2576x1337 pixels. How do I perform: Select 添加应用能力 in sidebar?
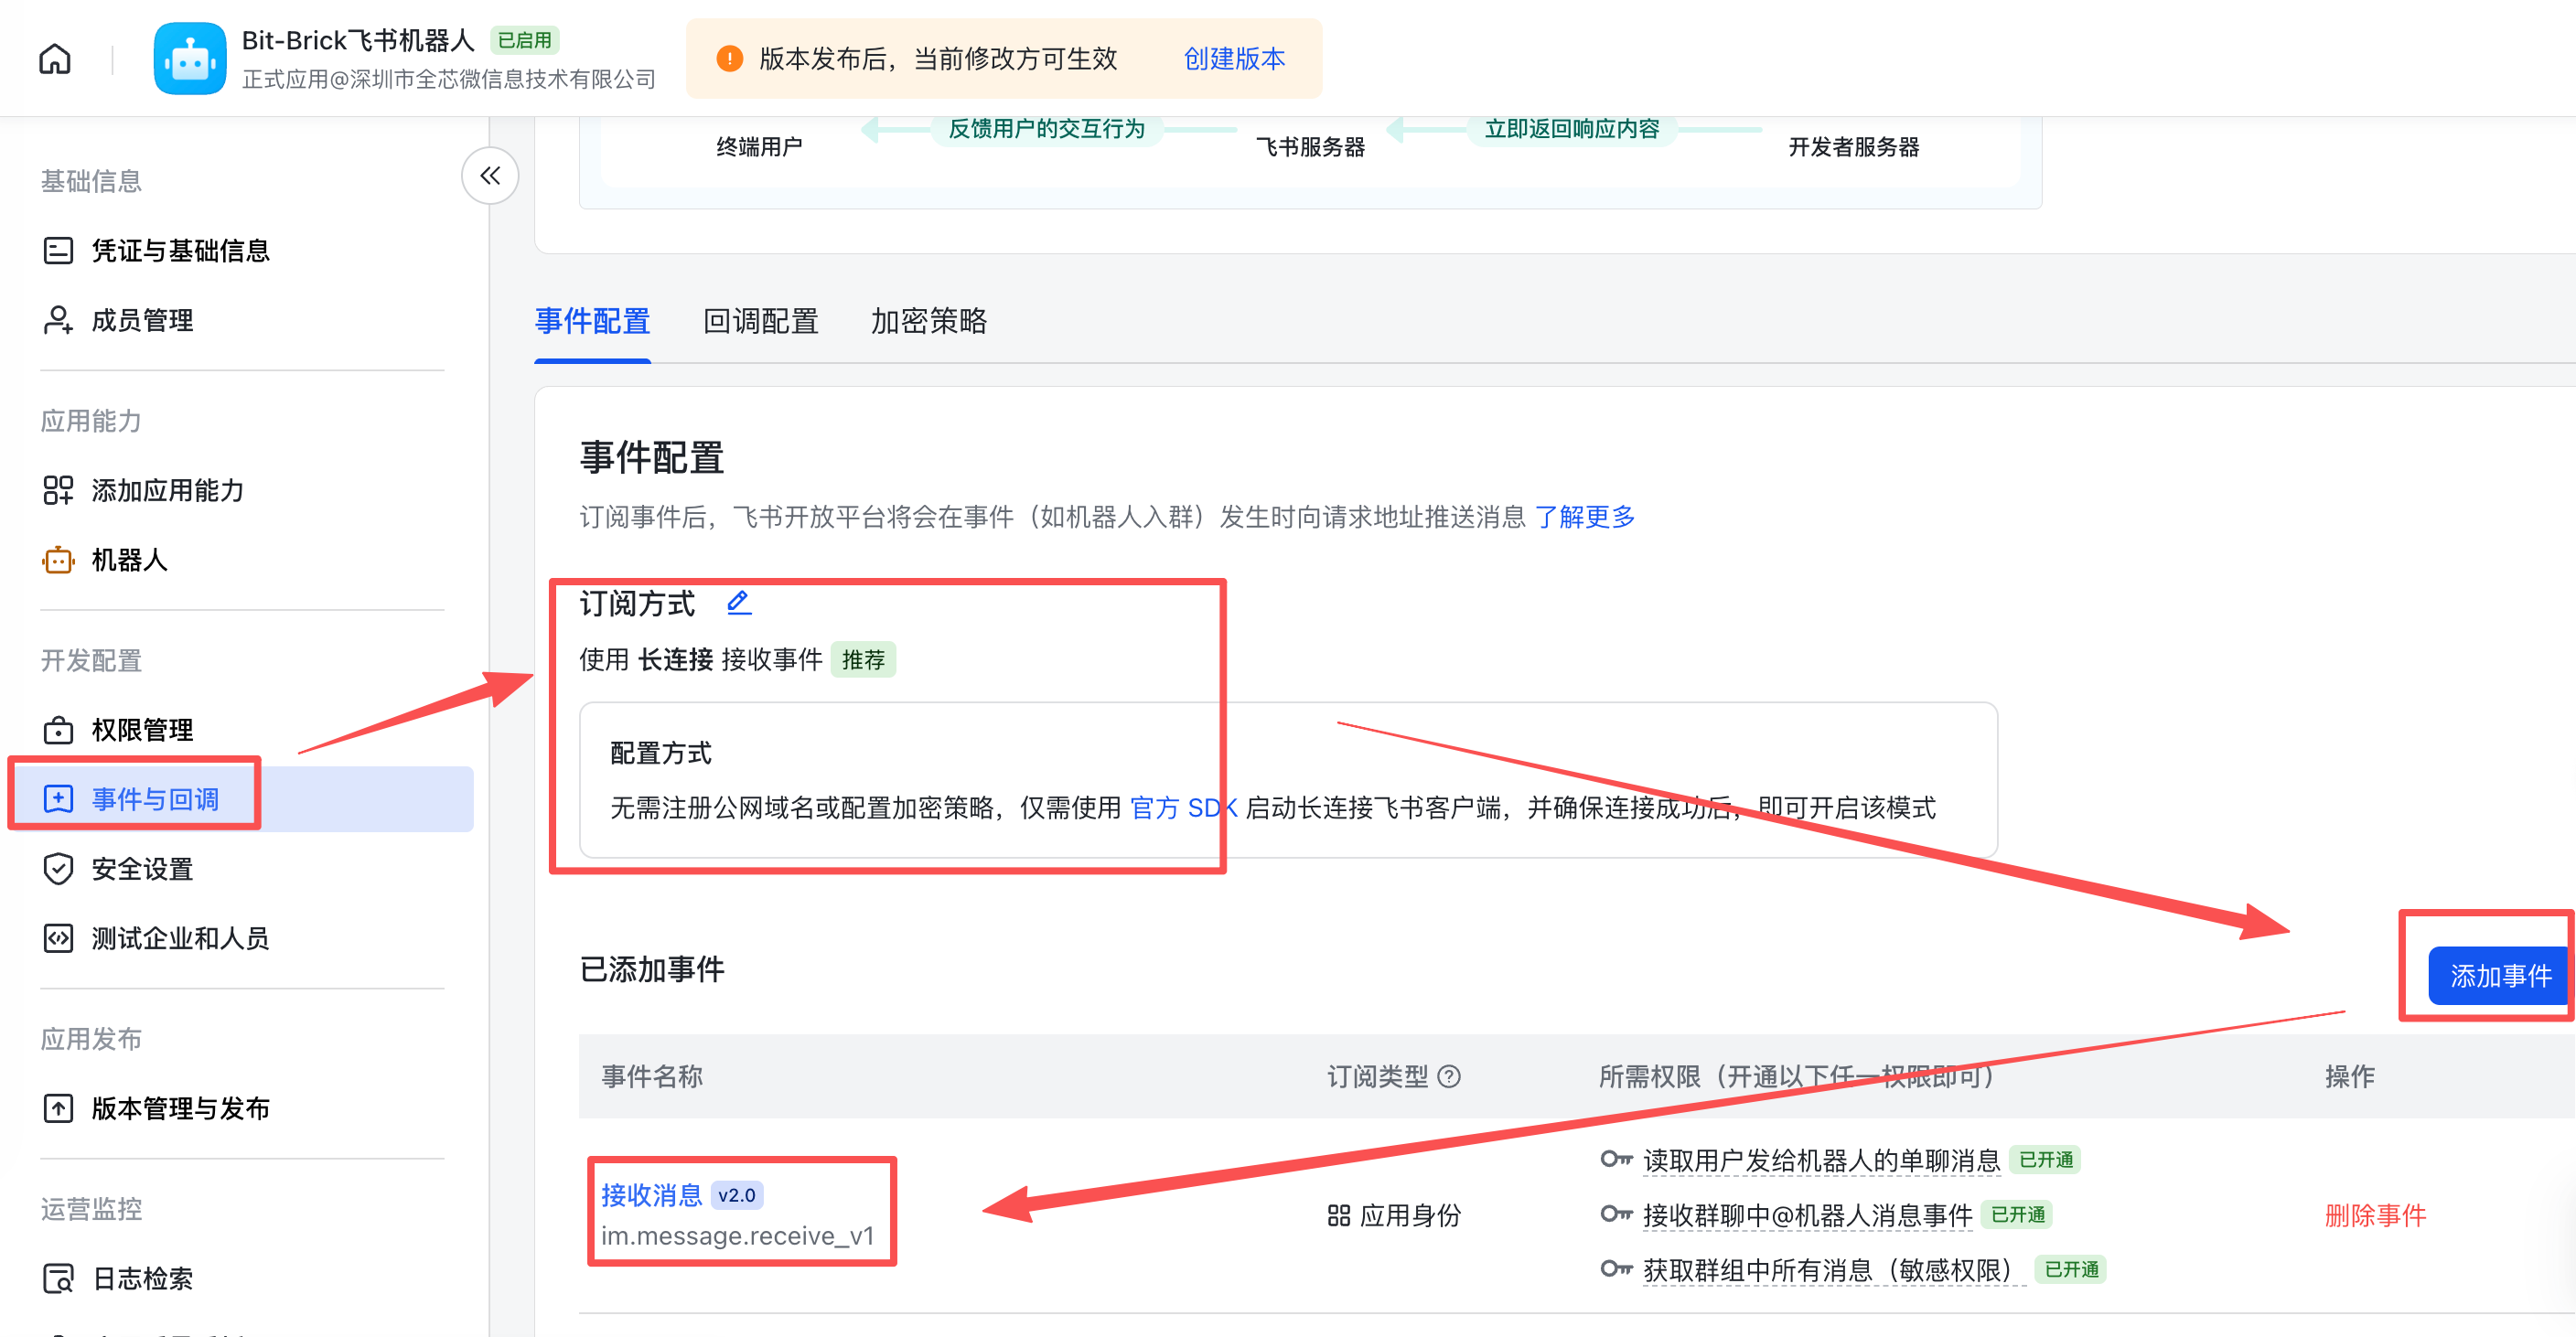[x=167, y=490]
